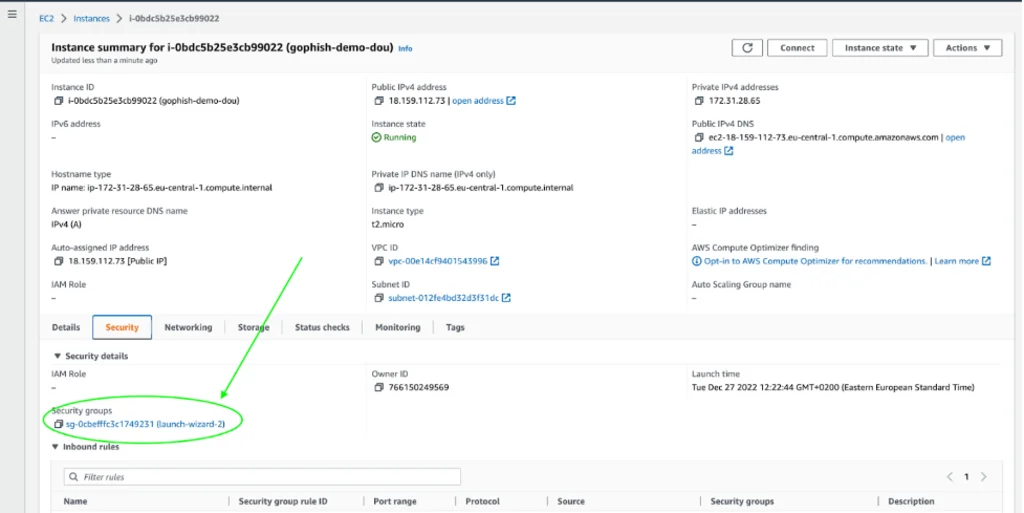
Task: Sort by Security group rule ID column
Action: [x=283, y=501]
